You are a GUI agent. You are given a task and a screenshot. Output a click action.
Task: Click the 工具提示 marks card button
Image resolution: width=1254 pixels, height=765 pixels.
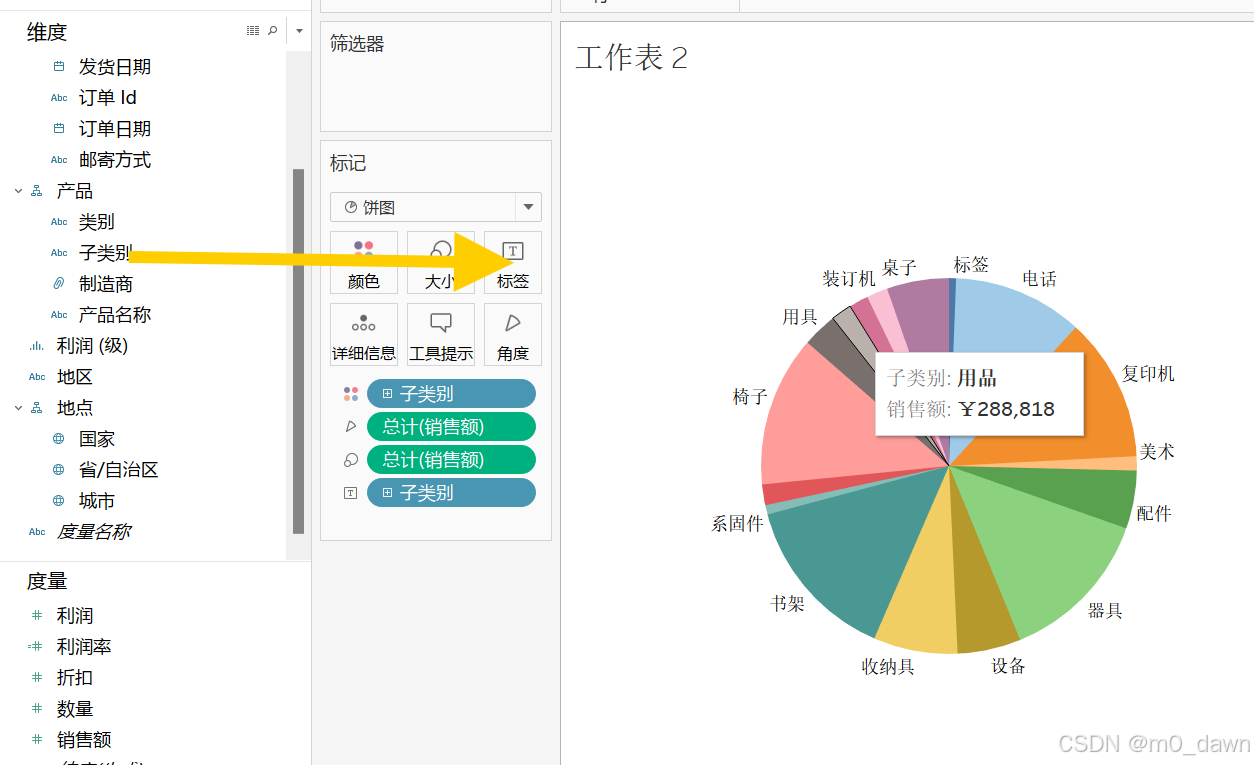[x=441, y=335]
